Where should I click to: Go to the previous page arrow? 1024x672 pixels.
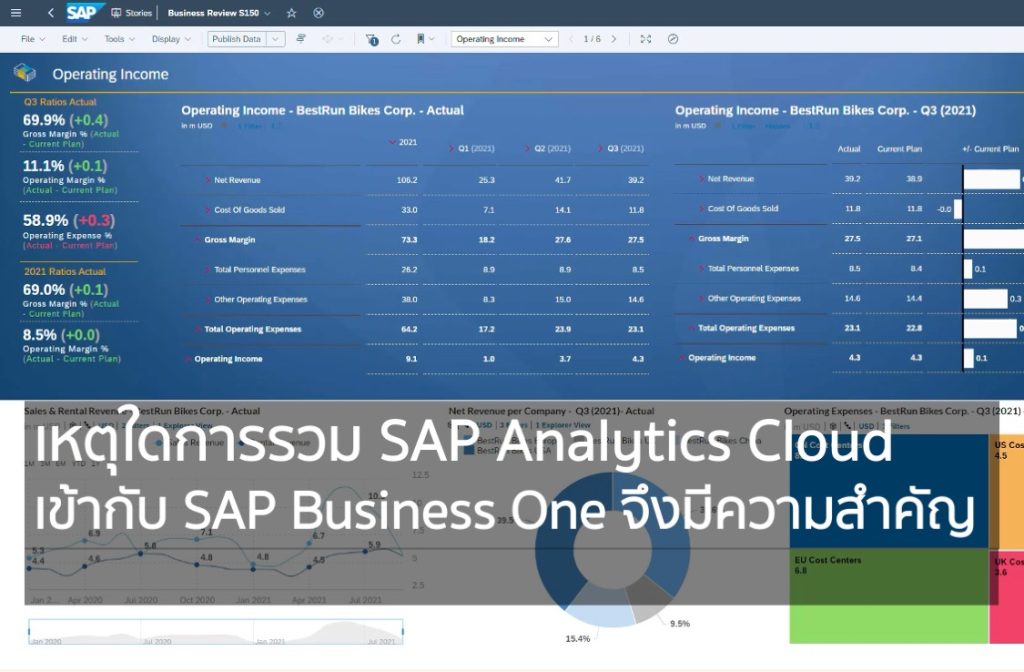point(571,39)
